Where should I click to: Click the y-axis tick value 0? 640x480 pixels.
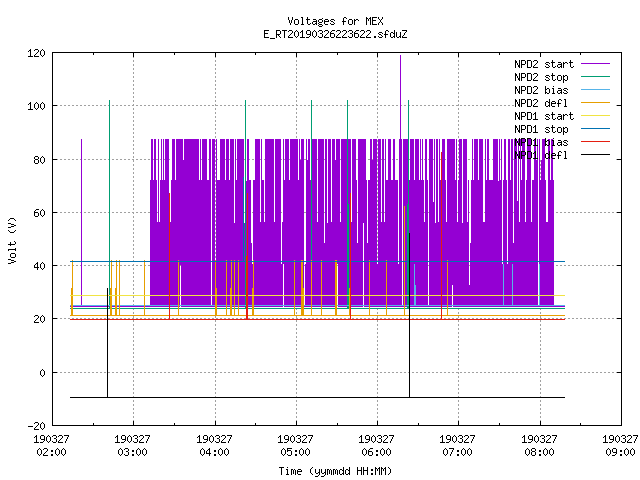click(42, 373)
